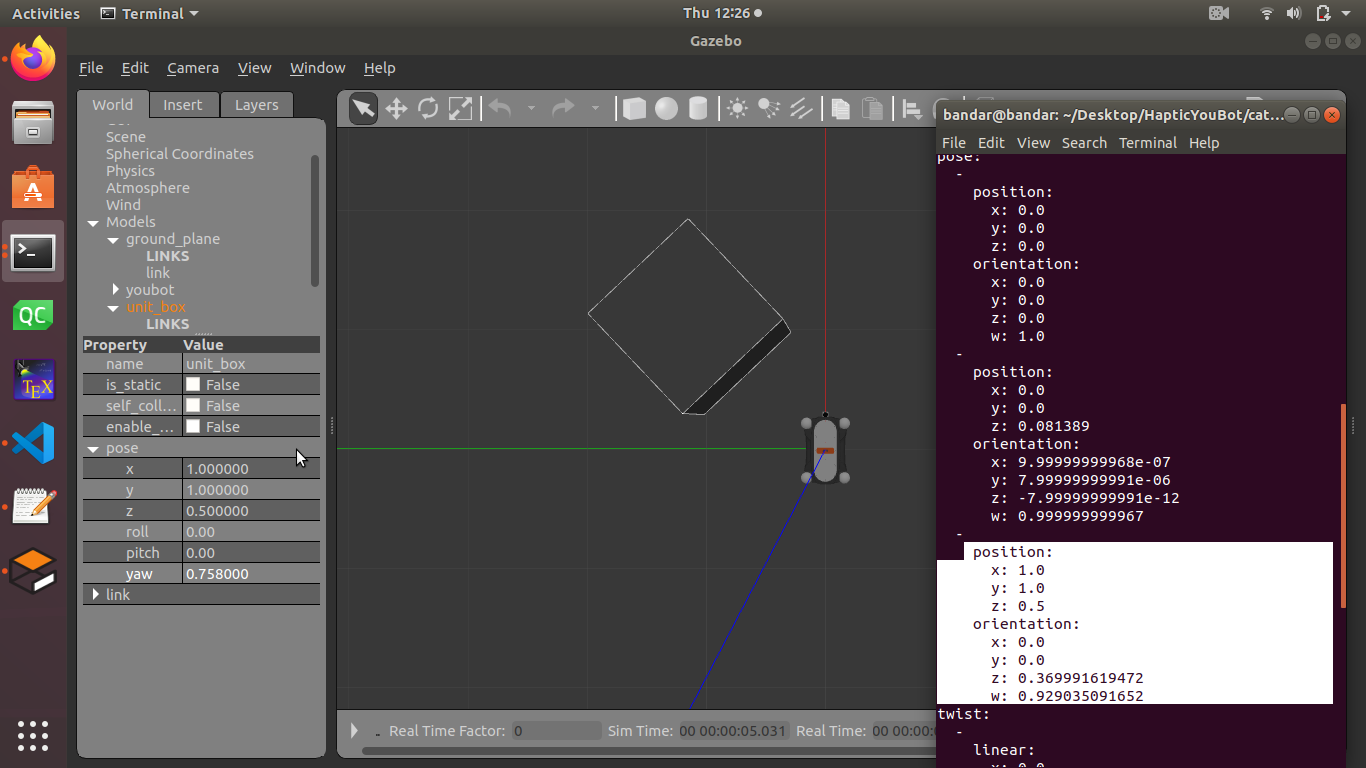The image size is (1366, 768).
Task: Expand the link property group
Action: coord(95,594)
